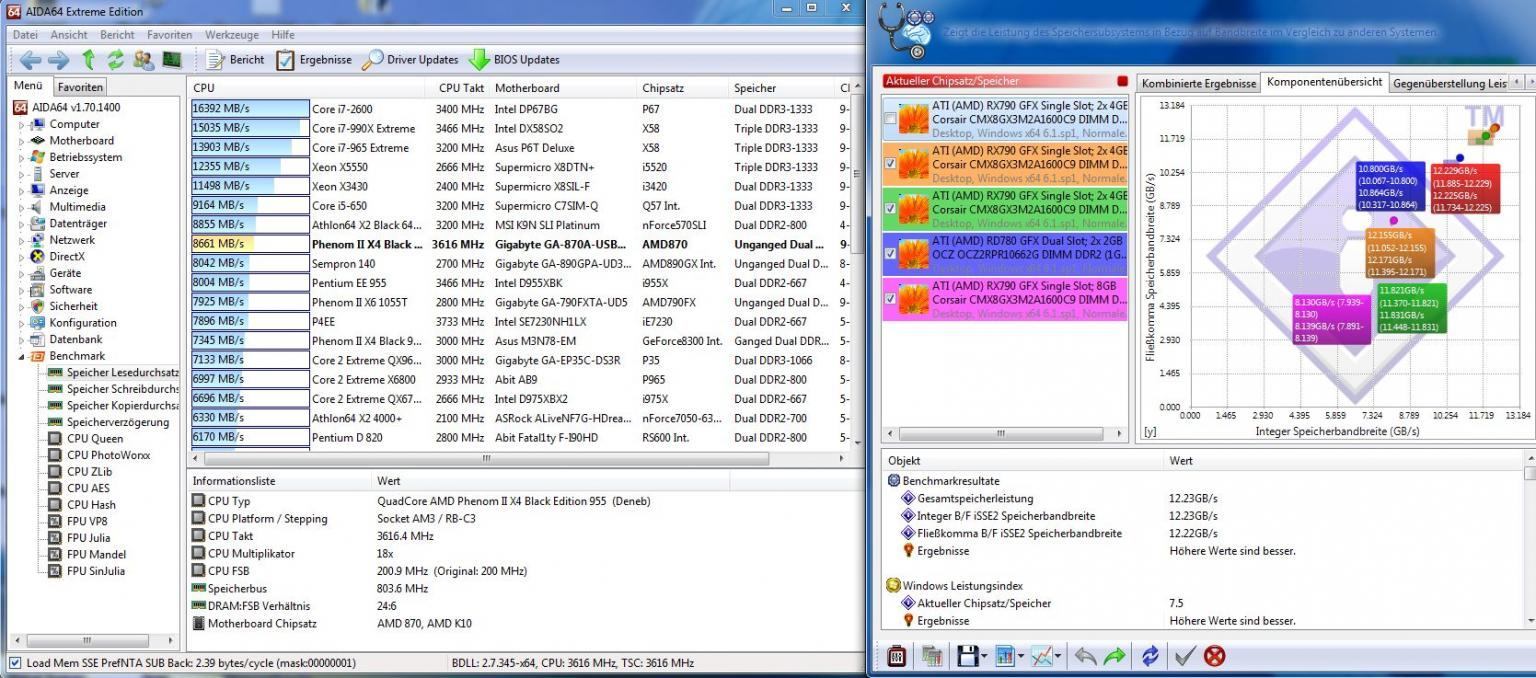Open the Bericht report in AIDA64
Viewport: 1536px width, 678px height.
pyautogui.click(x=236, y=60)
